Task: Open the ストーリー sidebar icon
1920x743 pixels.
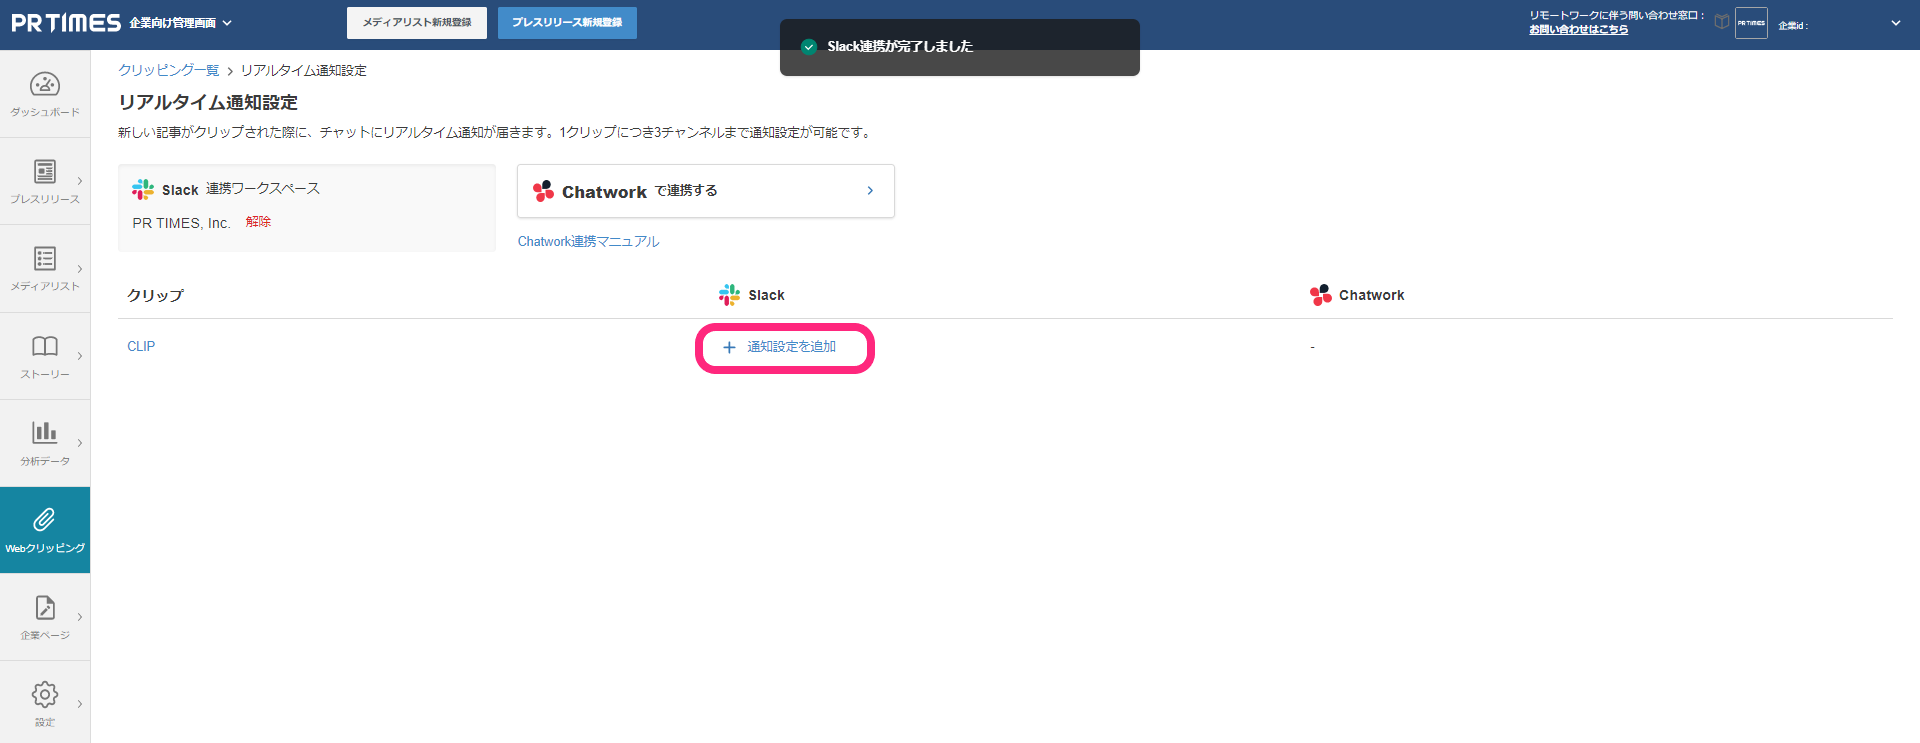Action: pyautogui.click(x=45, y=347)
